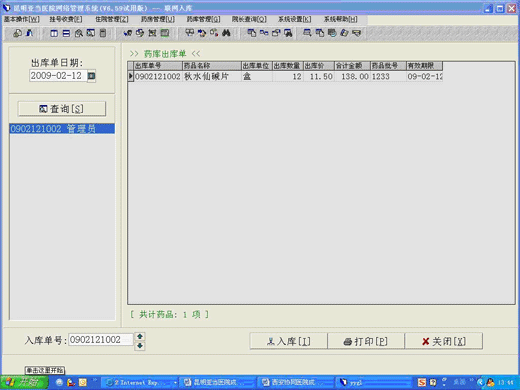The height and width of the screenshot is (390, 520).
Task: Click the 查询[S] button
Action: click(62, 109)
